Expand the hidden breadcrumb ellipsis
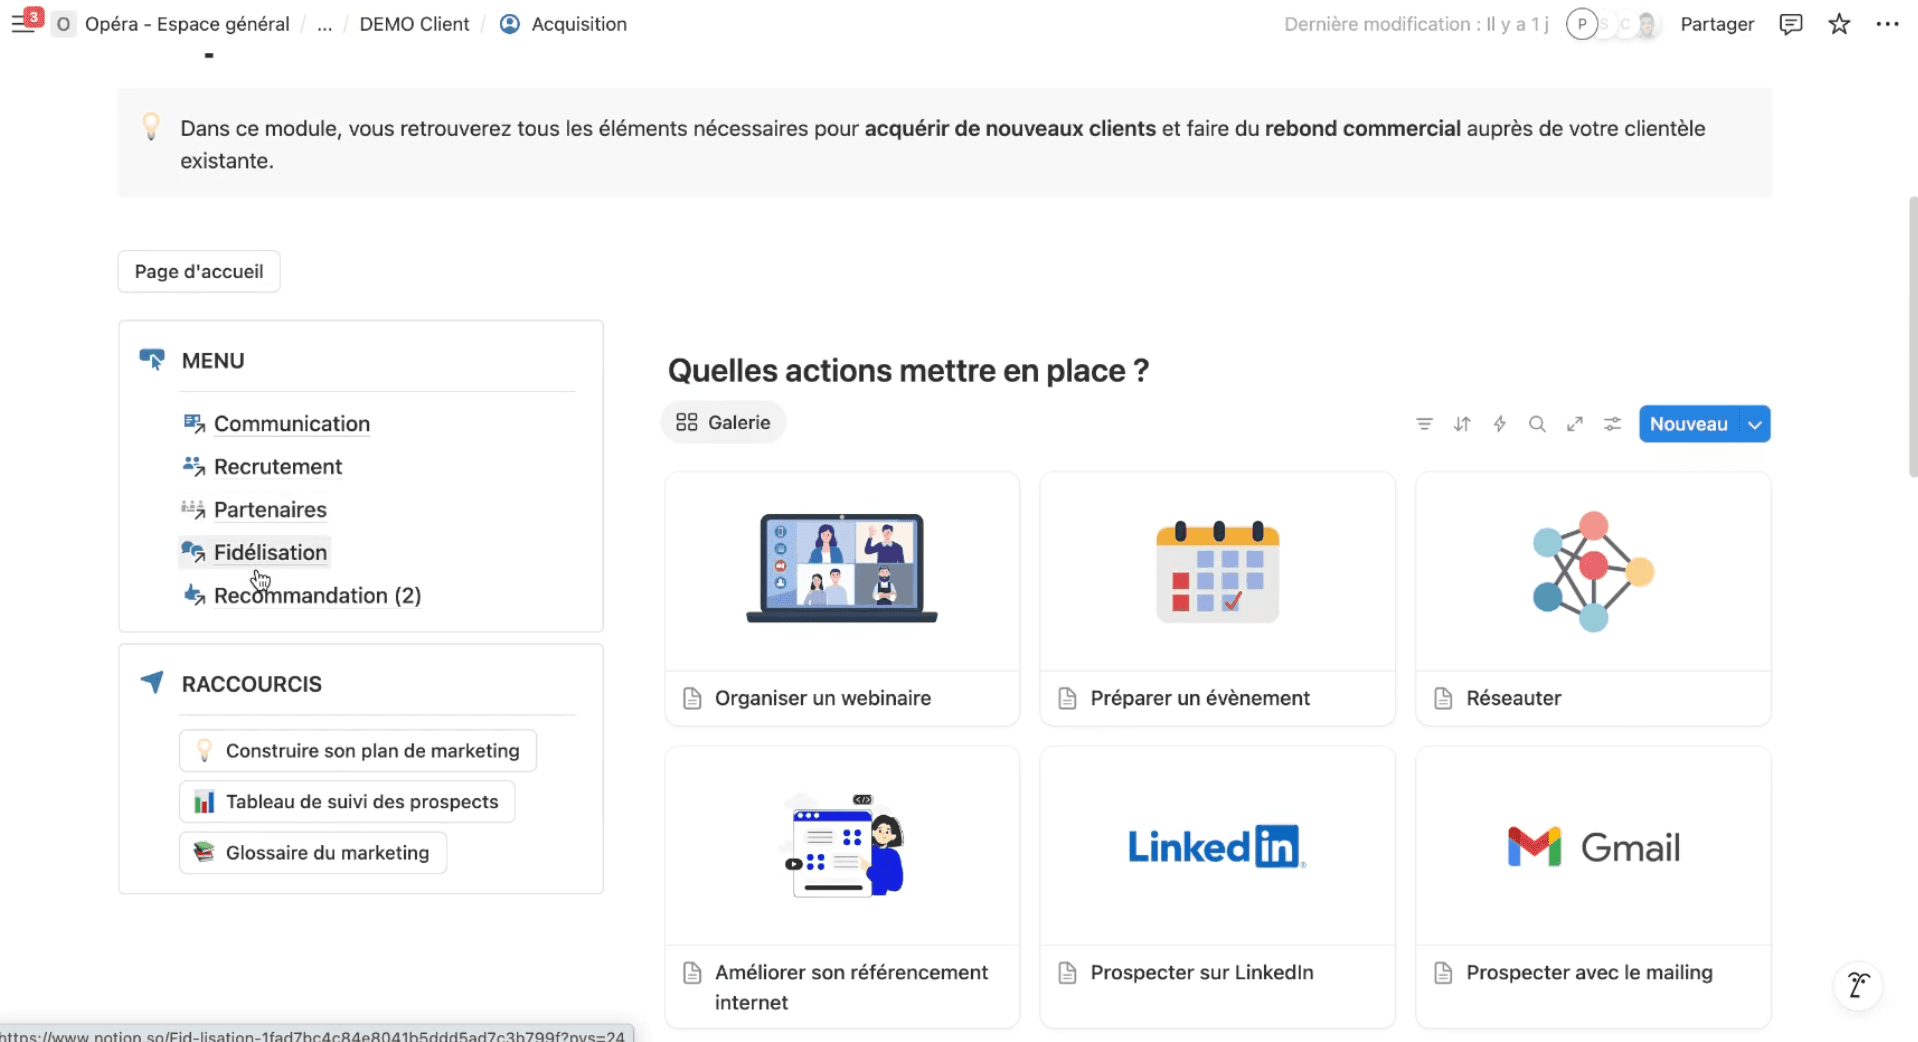 point(324,24)
